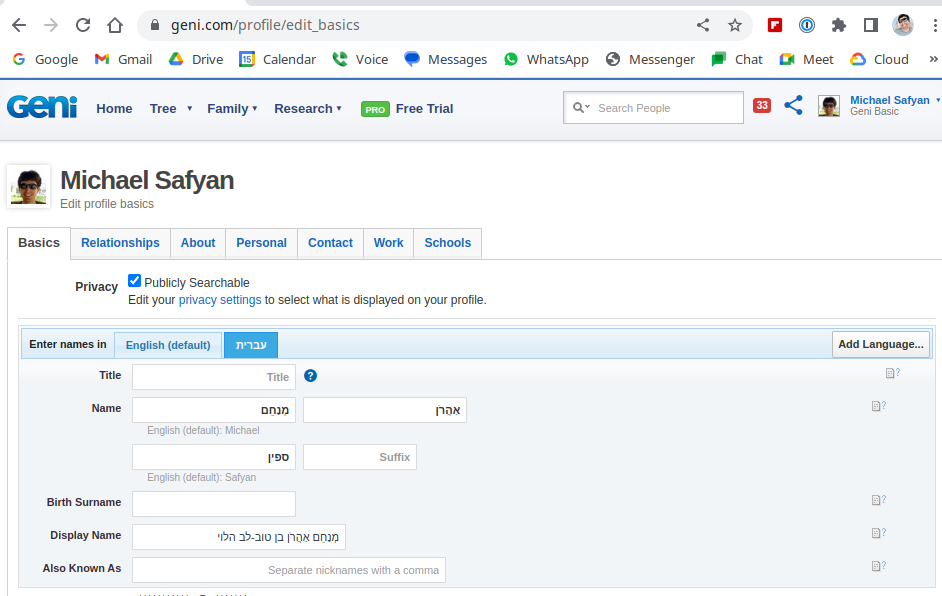Bookmark this page with the star icon

click(x=735, y=25)
